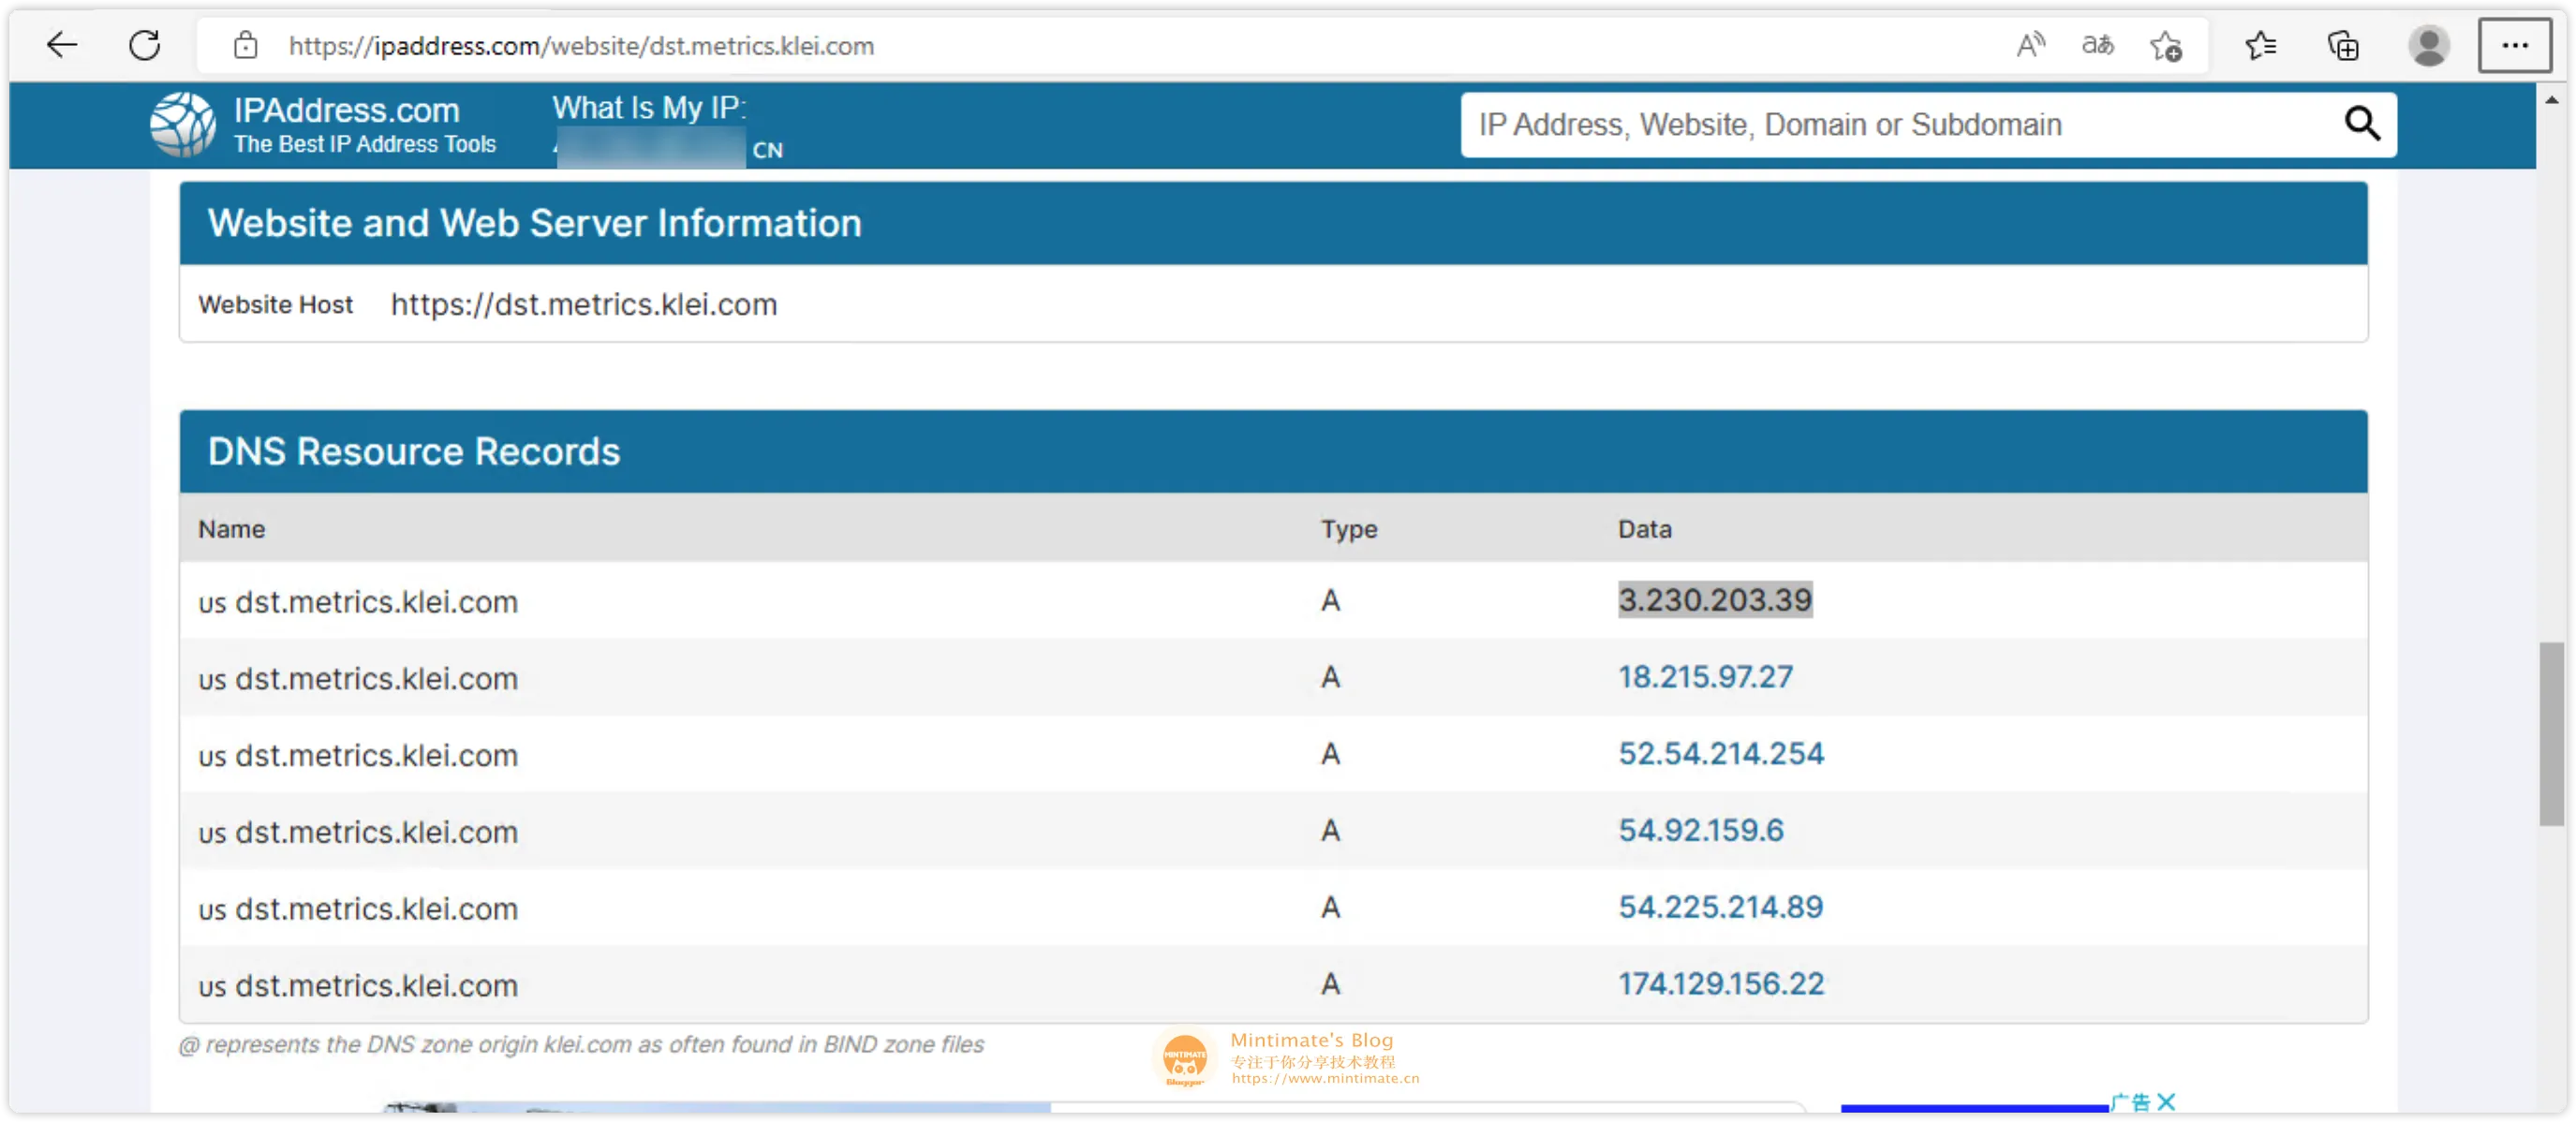Open IP address 54.92.159.6
The height and width of the screenshot is (1122, 2576).
tap(1701, 830)
